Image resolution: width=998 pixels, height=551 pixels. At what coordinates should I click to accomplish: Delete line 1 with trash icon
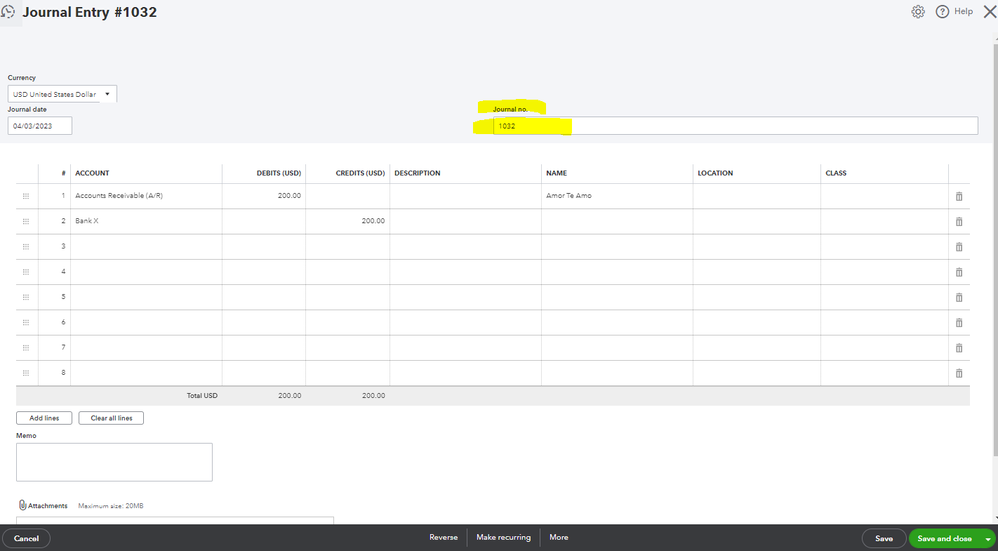tap(959, 197)
